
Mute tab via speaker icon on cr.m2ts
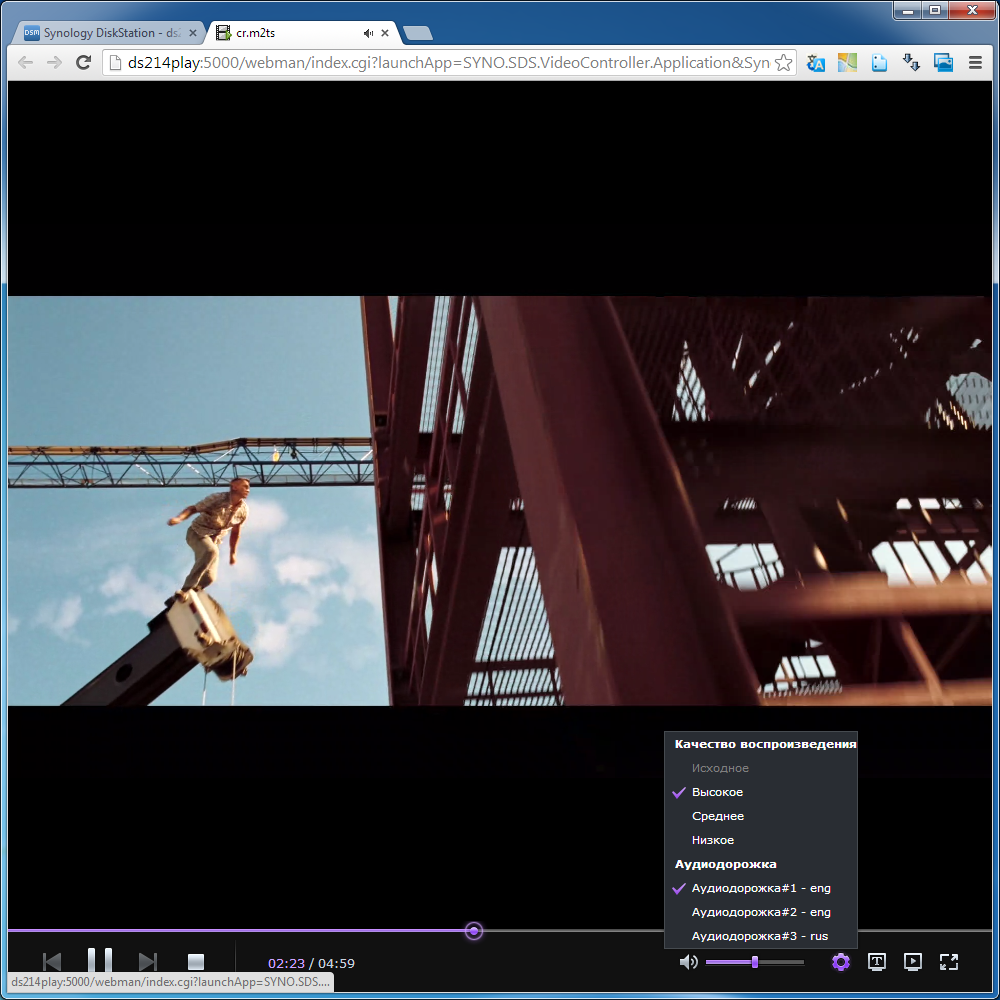point(368,33)
